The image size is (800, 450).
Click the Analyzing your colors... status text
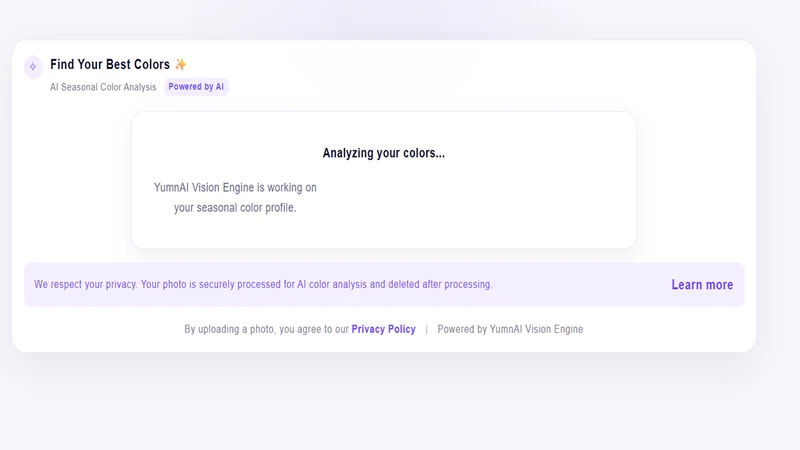click(x=384, y=153)
